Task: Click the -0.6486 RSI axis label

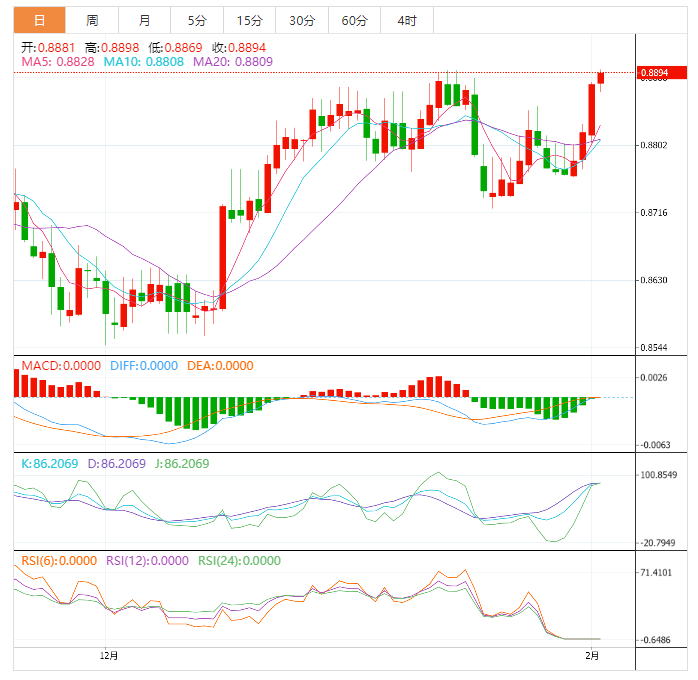Action: pyautogui.click(x=655, y=640)
